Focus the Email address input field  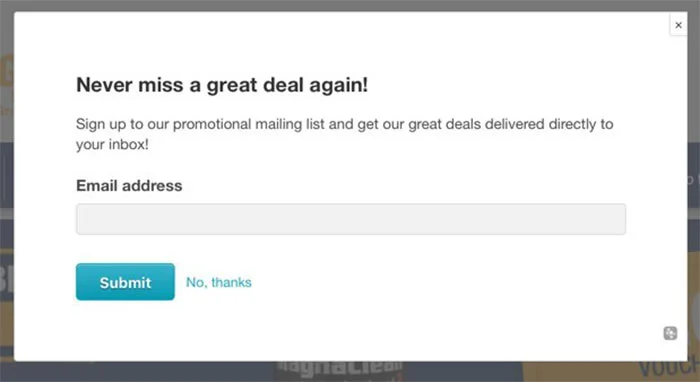pos(351,219)
